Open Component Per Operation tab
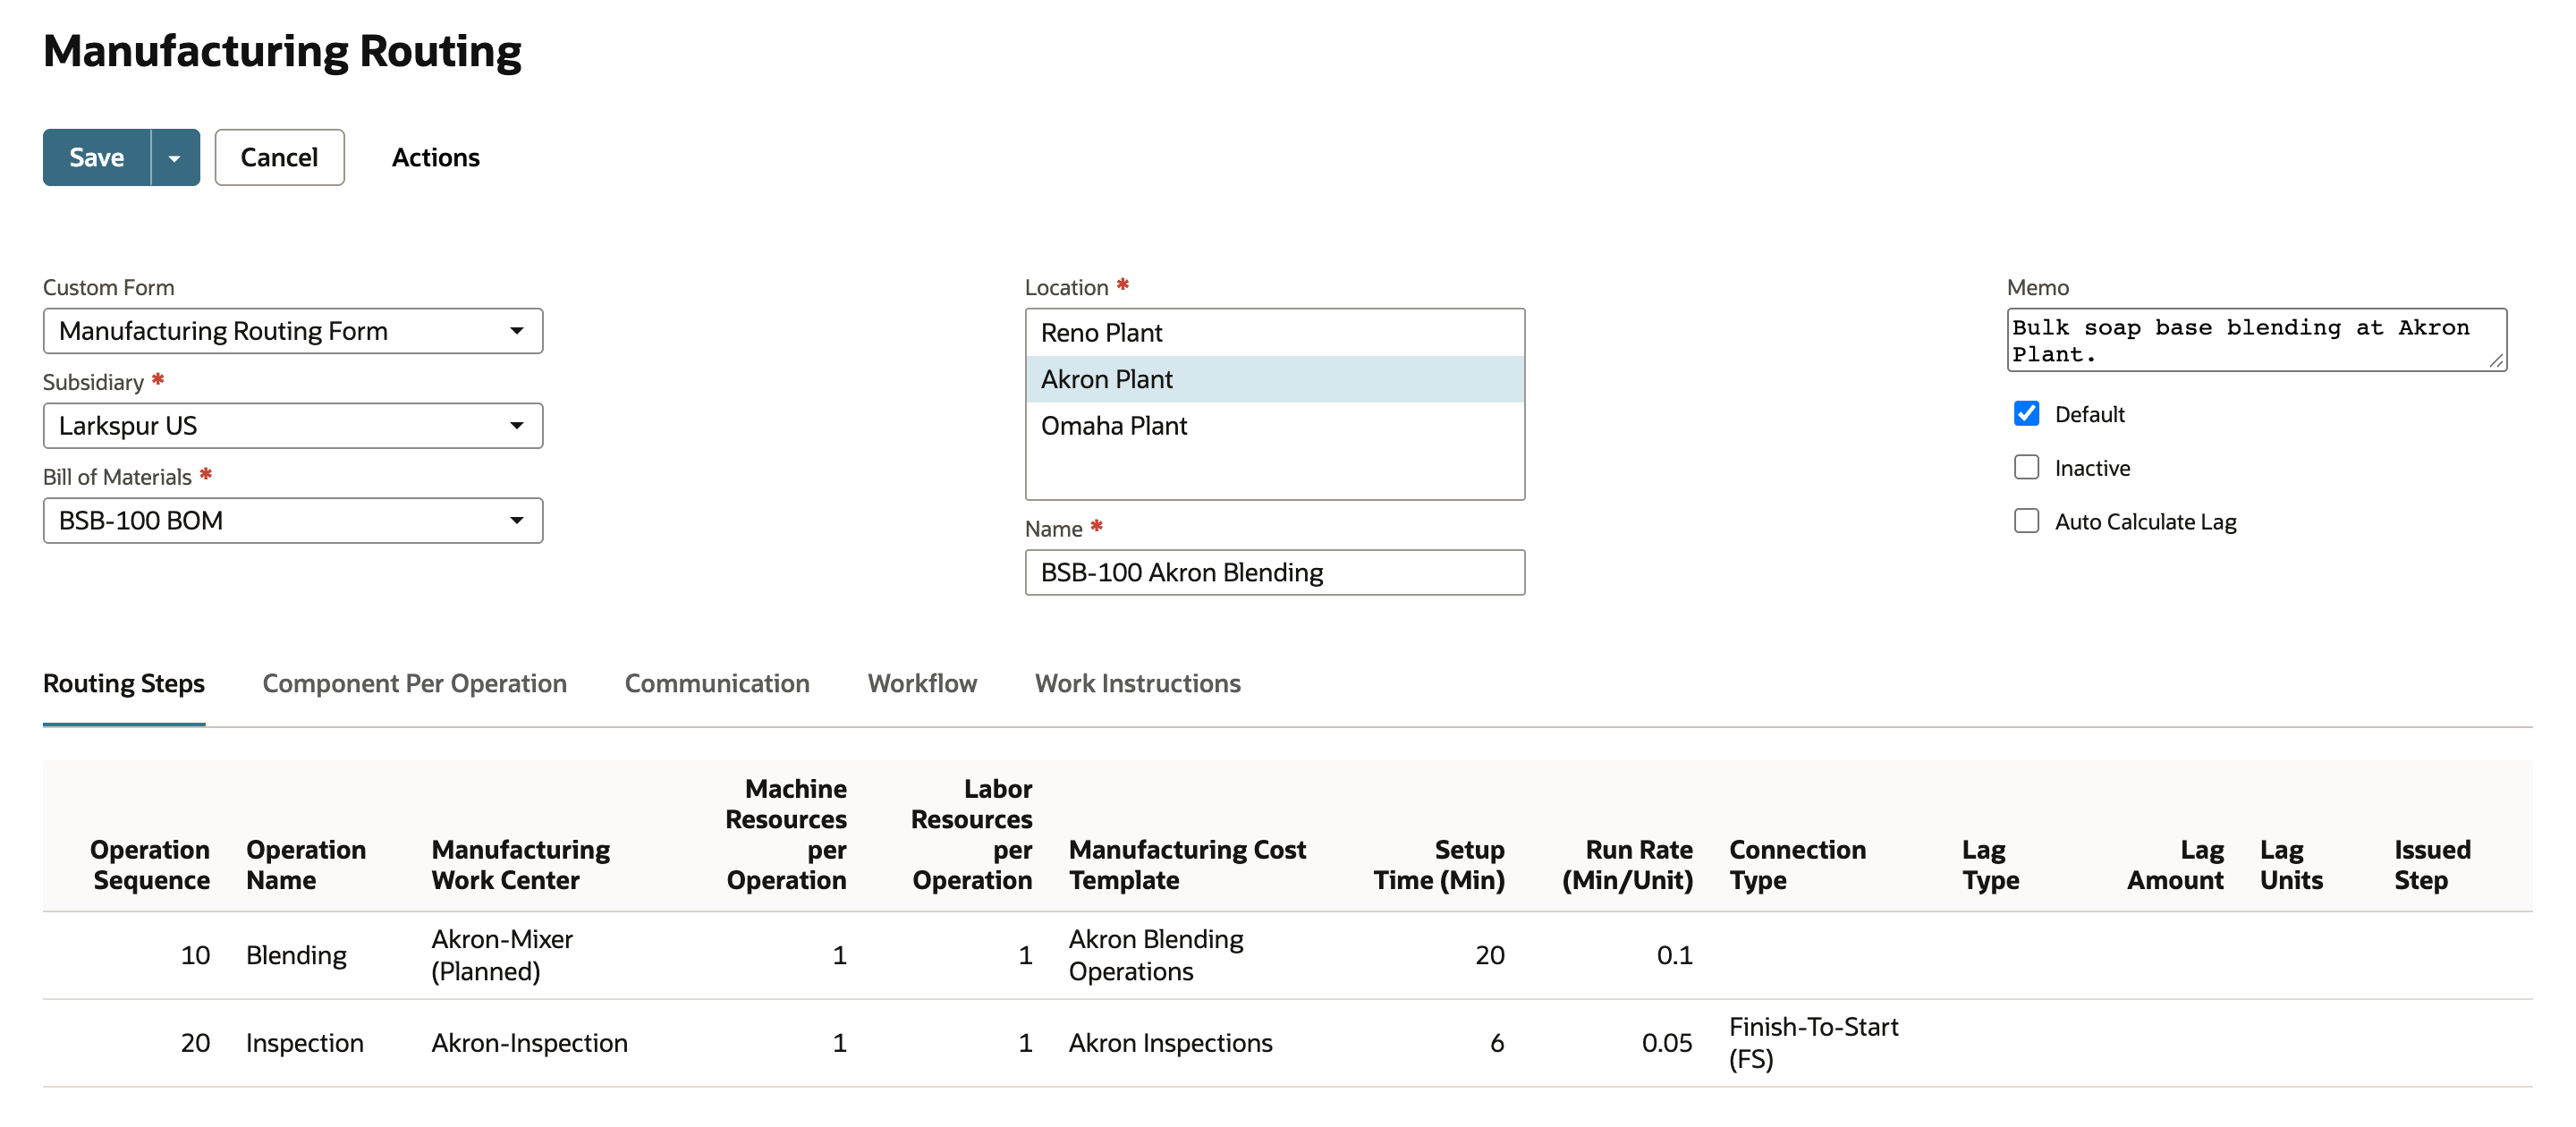Screen dimensions: 2576x1127 [414, 683]
